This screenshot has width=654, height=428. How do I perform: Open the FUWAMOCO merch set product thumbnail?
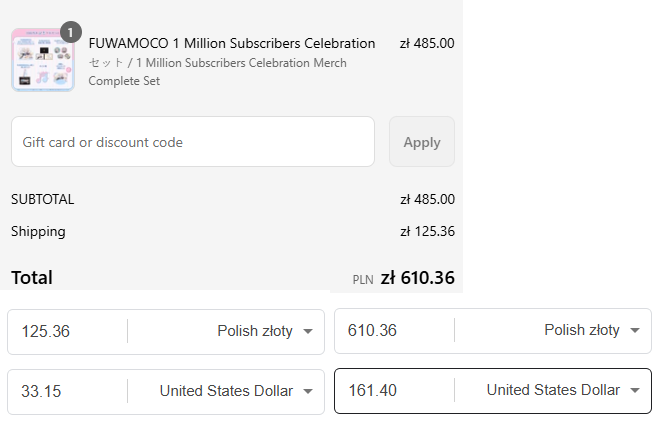click(x=43, y=60)
